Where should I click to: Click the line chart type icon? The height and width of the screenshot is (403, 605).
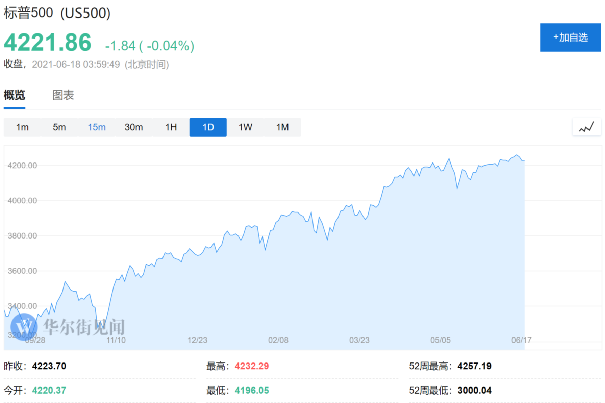pyautogui.click(x=586, y=127)
